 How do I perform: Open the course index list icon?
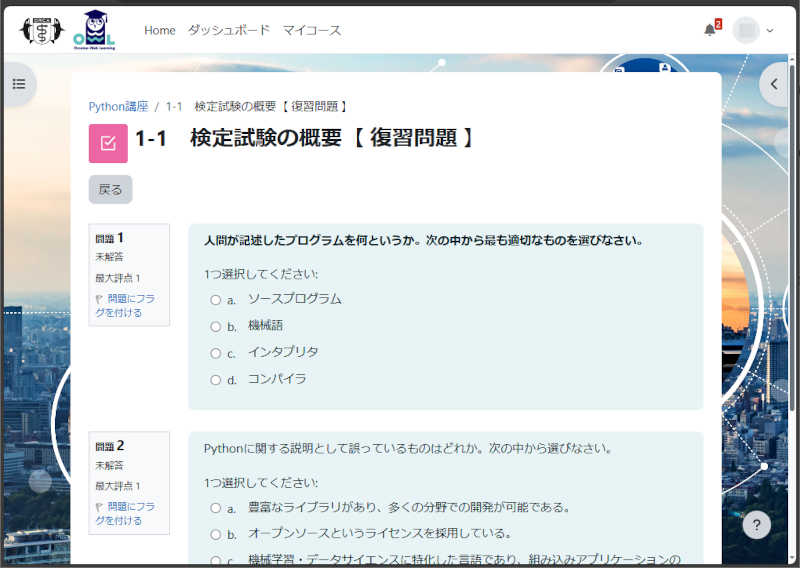(x=18, y=84)
